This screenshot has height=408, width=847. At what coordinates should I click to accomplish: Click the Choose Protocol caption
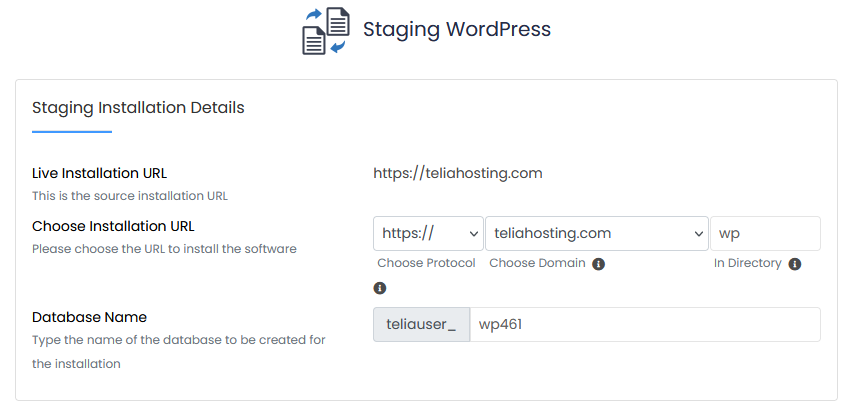pos(426,263)
